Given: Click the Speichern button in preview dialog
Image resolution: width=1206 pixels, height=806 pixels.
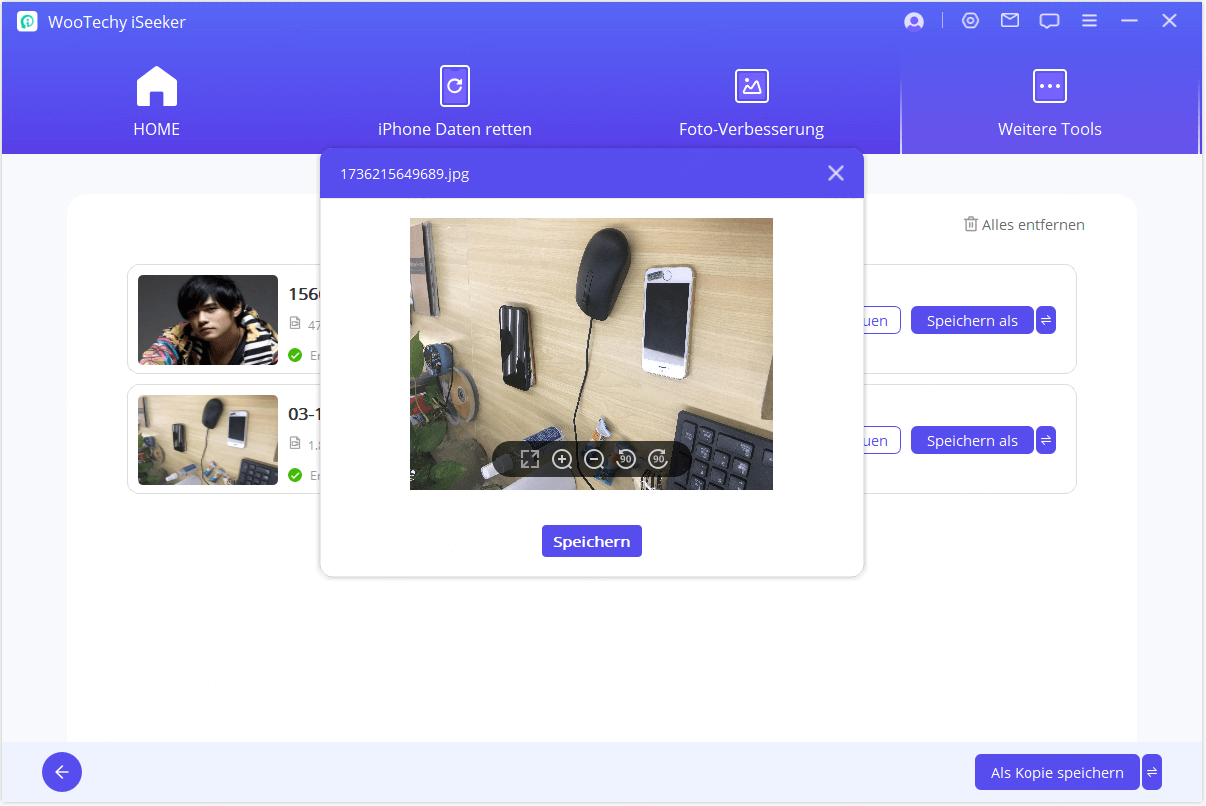Looking at the screenshot, I should tap(592, 541).
